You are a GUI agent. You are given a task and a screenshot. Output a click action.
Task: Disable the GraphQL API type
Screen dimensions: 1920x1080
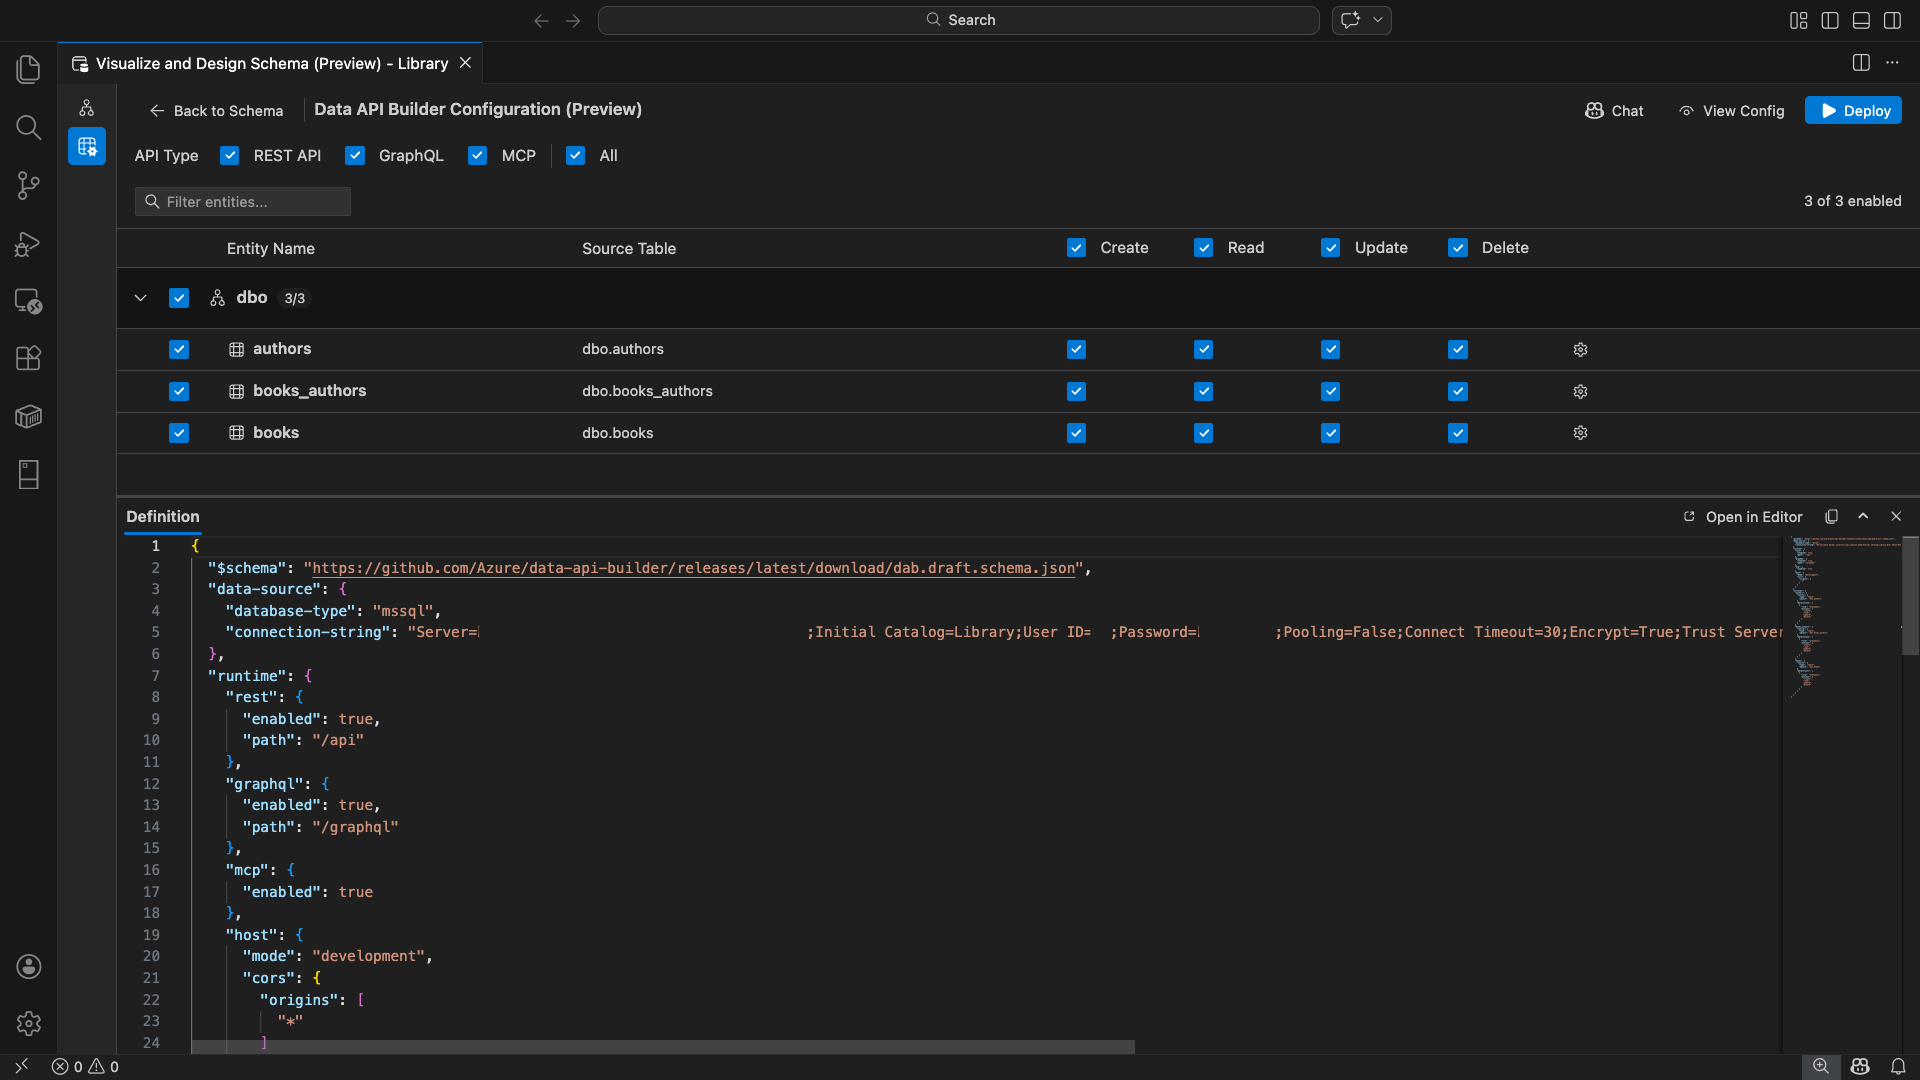click(x=355, y=156)
